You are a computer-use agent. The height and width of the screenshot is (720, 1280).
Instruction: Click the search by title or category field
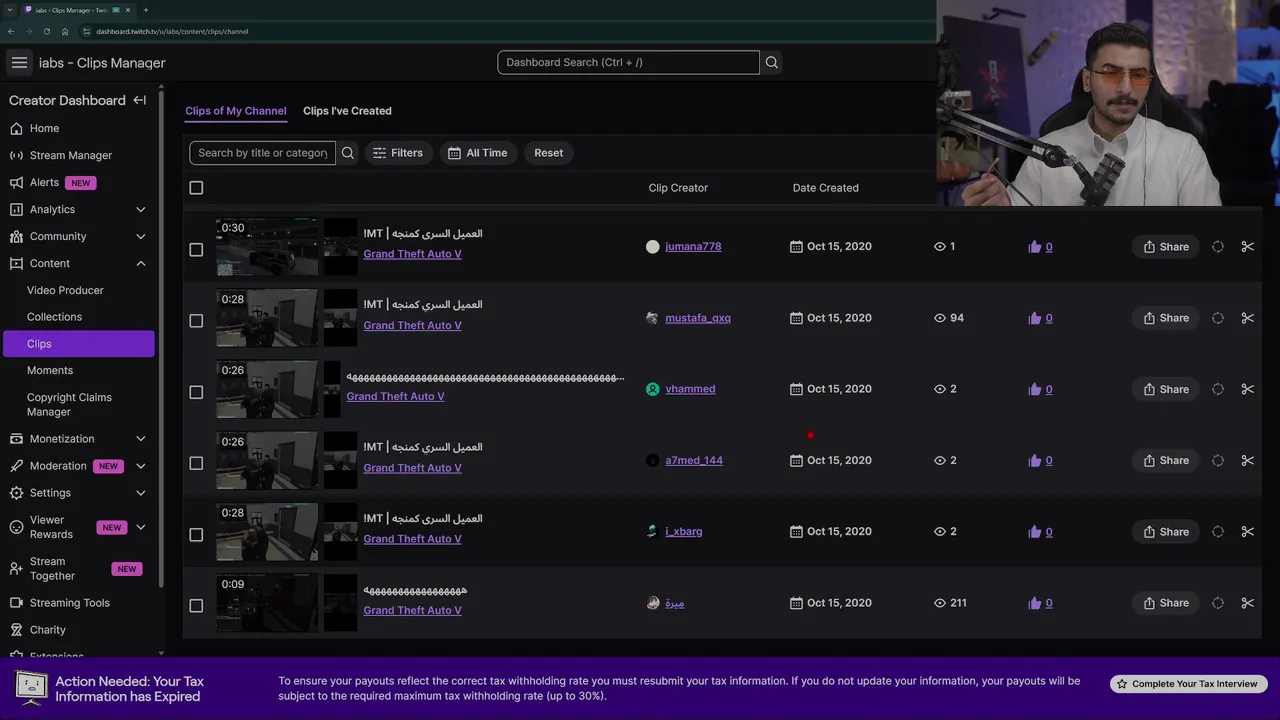coord(263,153)
